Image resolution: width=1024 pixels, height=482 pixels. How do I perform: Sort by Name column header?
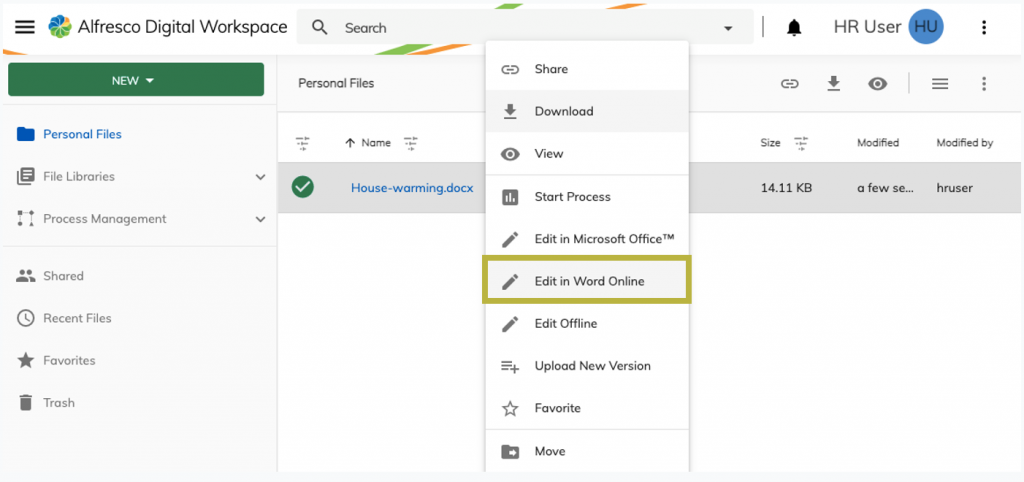376,143
